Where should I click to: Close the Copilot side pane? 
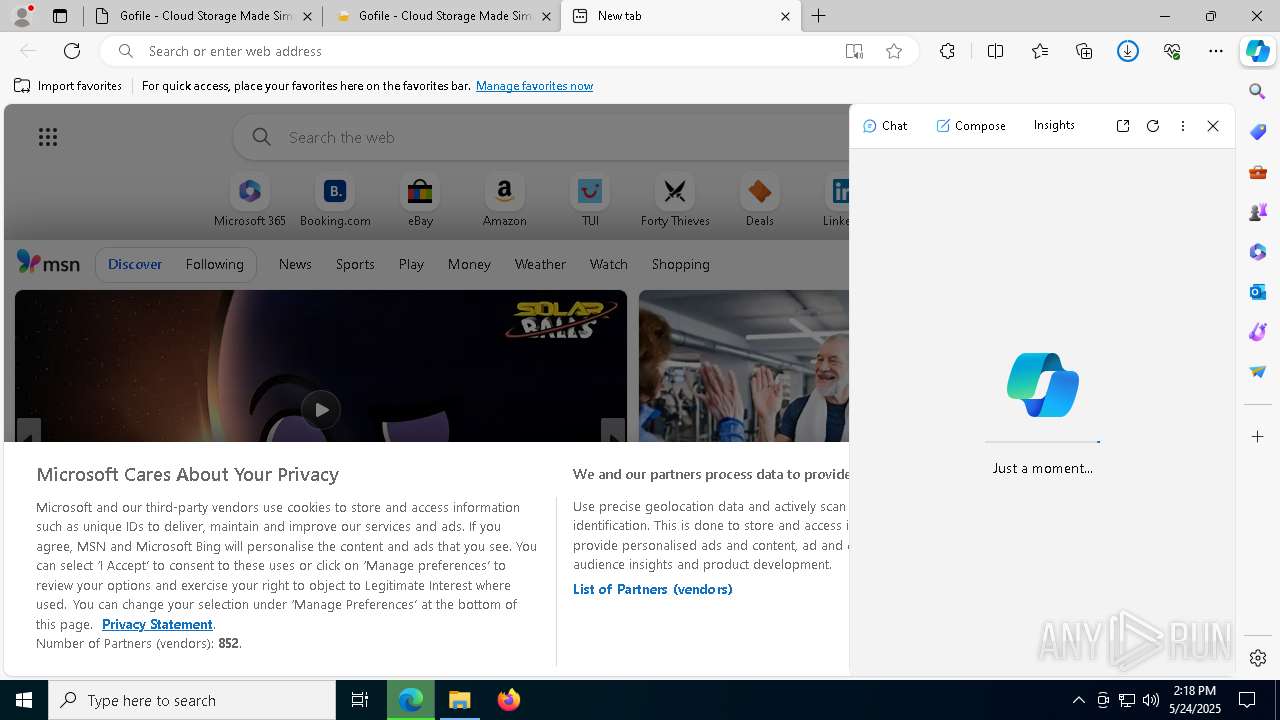pos(1213,126)
